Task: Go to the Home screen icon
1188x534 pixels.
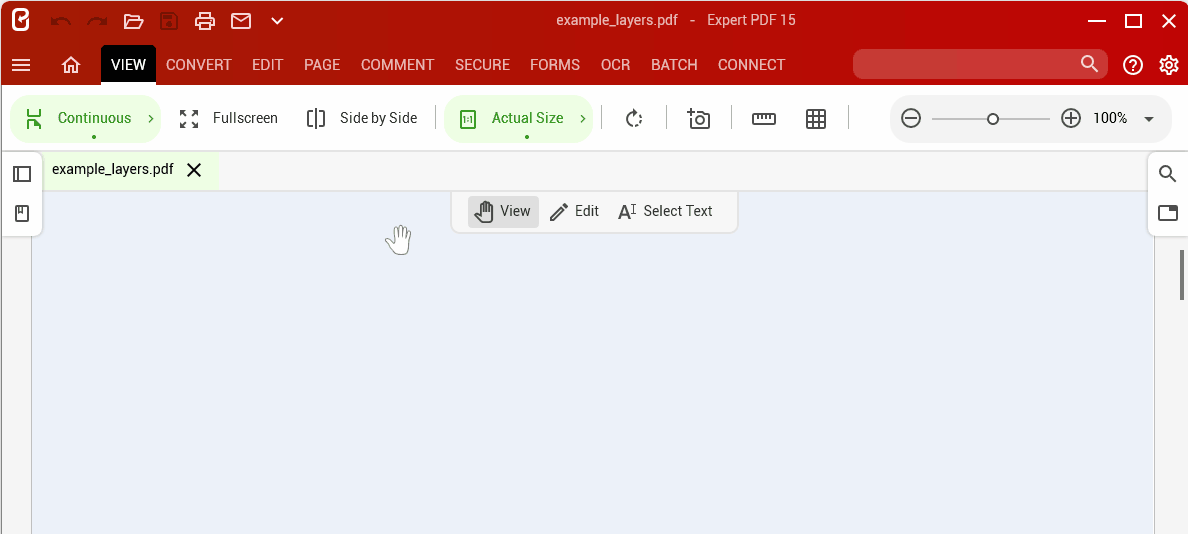Action: pos(70,65)
